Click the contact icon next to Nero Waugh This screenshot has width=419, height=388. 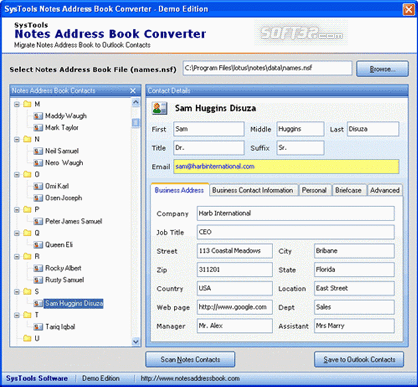click(x=38, y=163)
